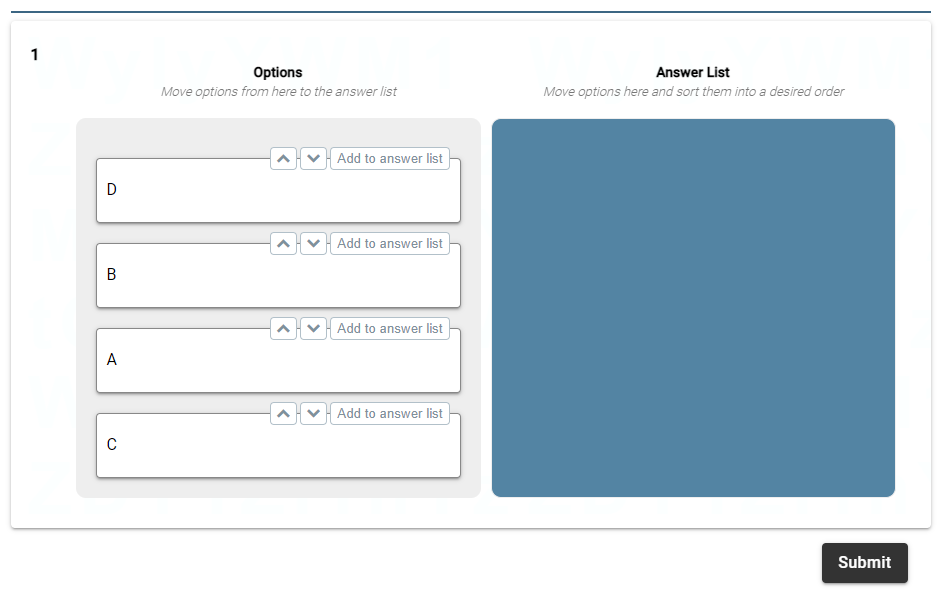Click the Options heading
The width and height of the screenshot is (944, 593).
(278, 72)
